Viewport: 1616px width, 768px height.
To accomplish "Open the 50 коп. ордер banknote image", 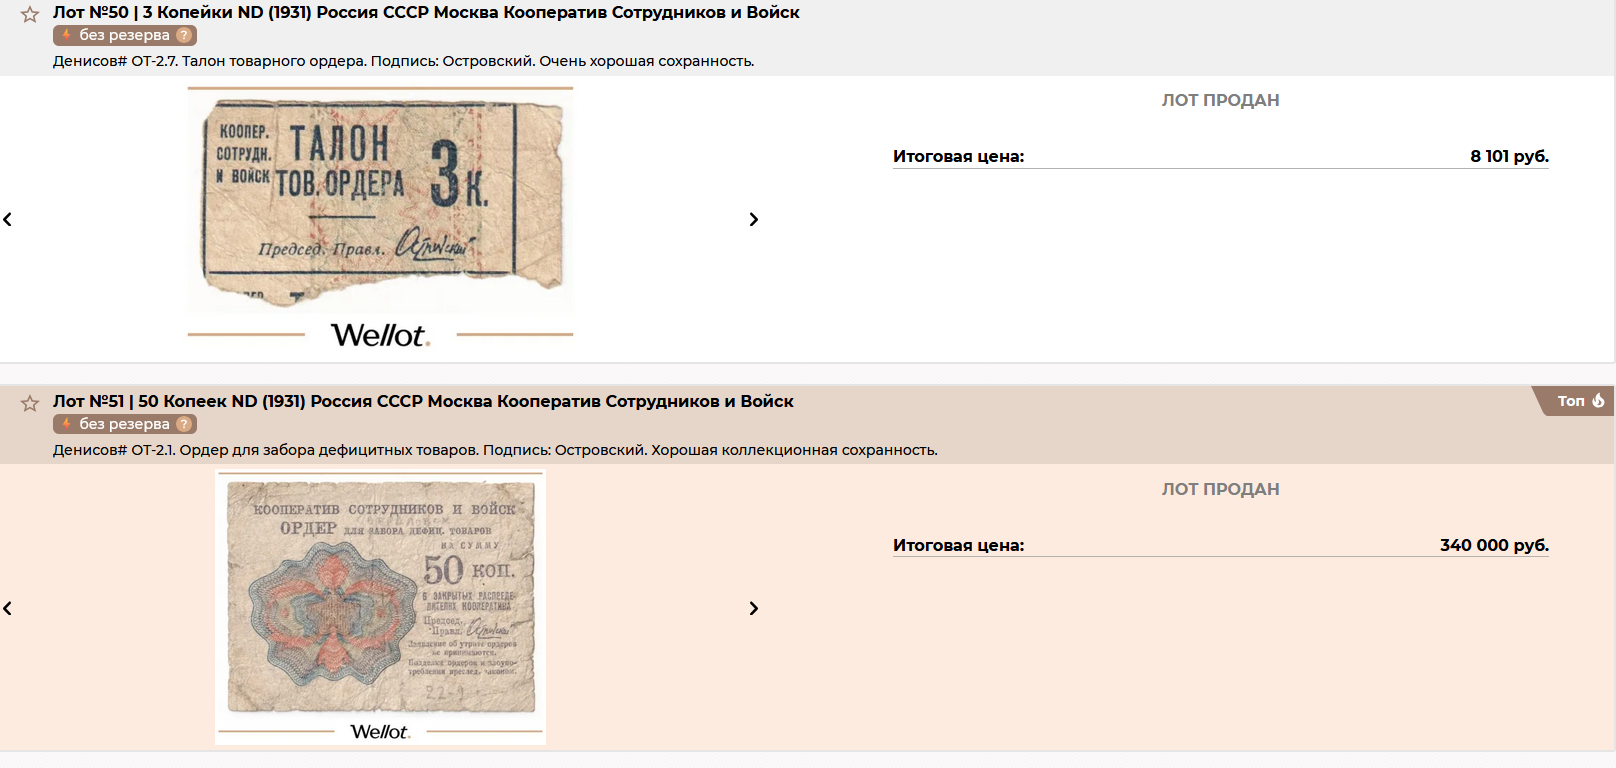I will coord(381,597).
